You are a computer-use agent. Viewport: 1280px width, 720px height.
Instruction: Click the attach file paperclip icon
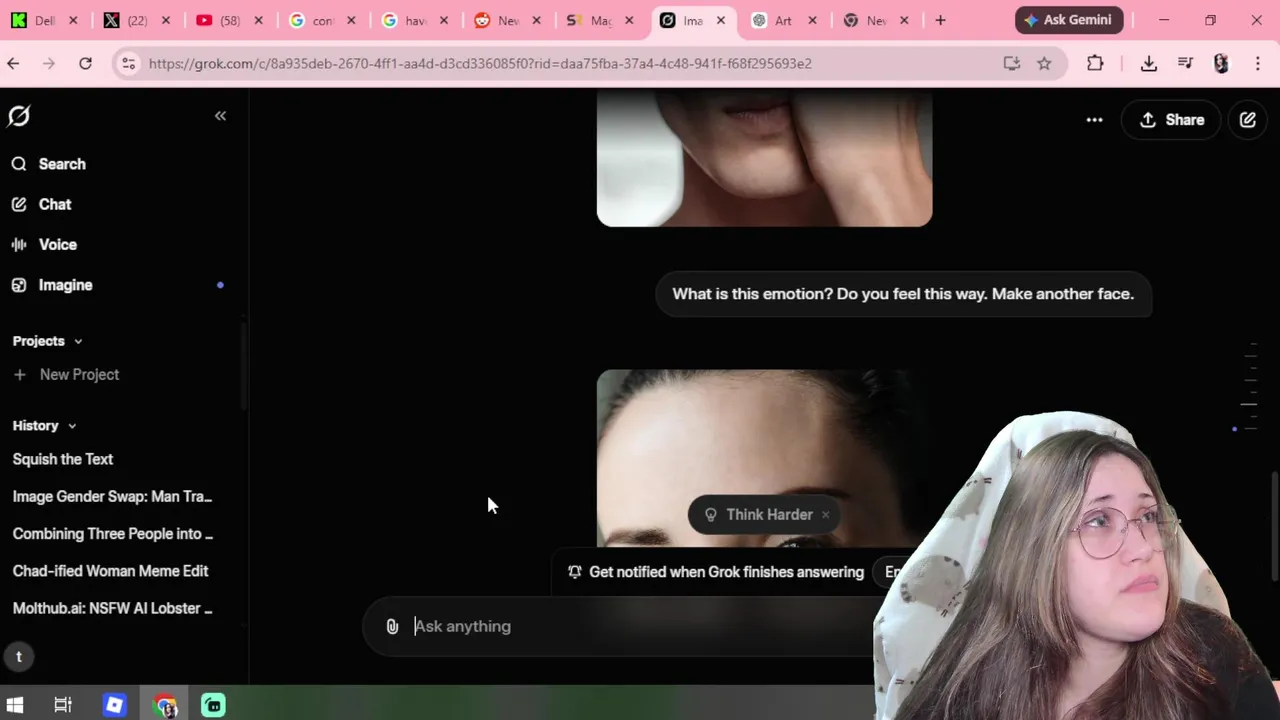pyautogui.click(x=393, y=626)
